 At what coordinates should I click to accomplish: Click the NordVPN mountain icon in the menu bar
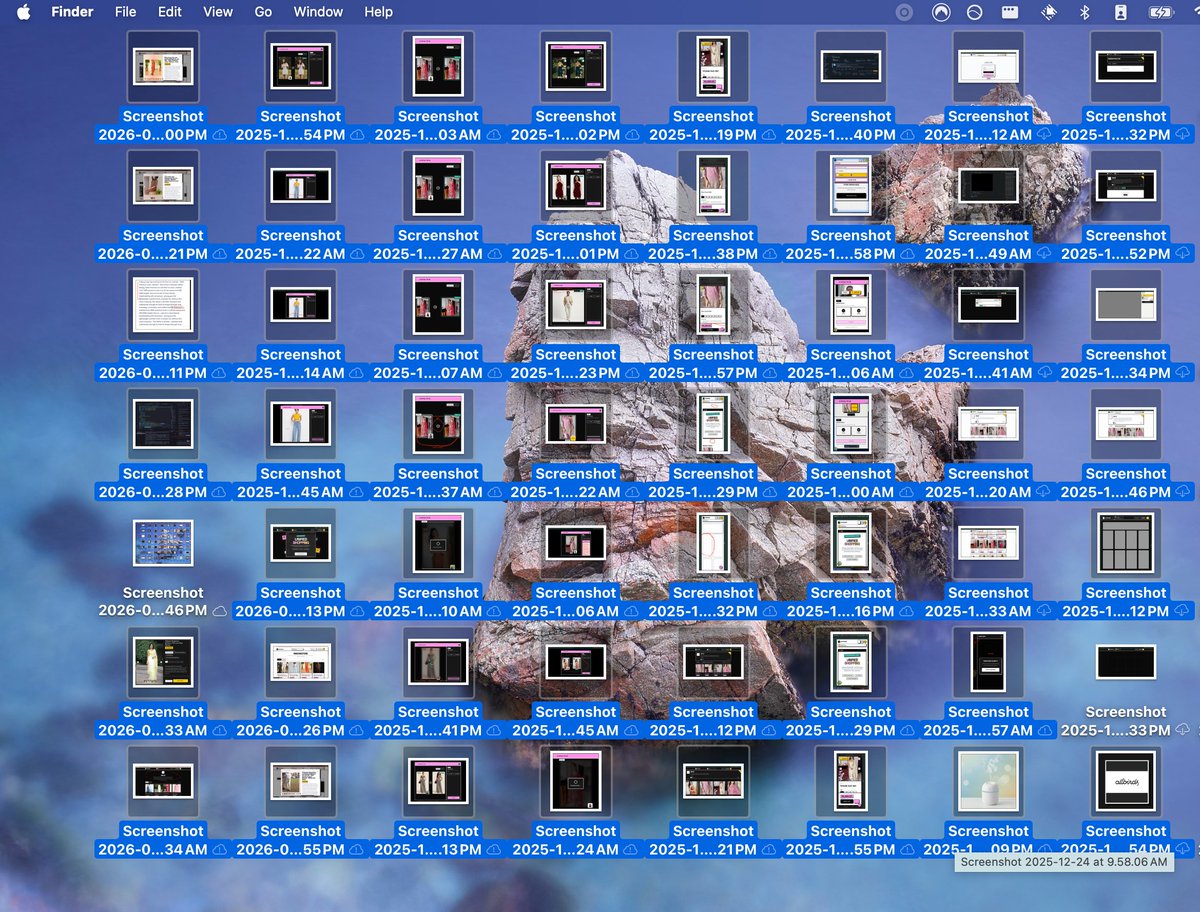(x=940, y=12)
